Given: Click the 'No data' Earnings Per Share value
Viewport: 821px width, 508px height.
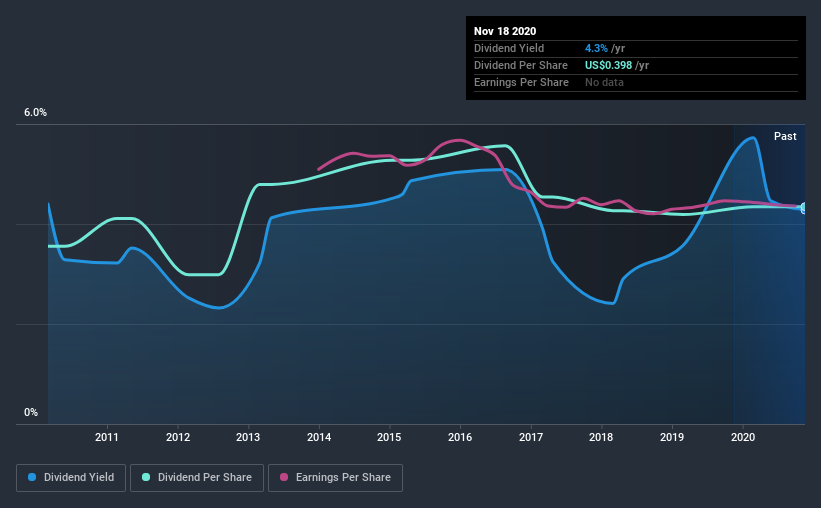Looking at the screenshot, I should pyautogui.click(x=604, y=82).
